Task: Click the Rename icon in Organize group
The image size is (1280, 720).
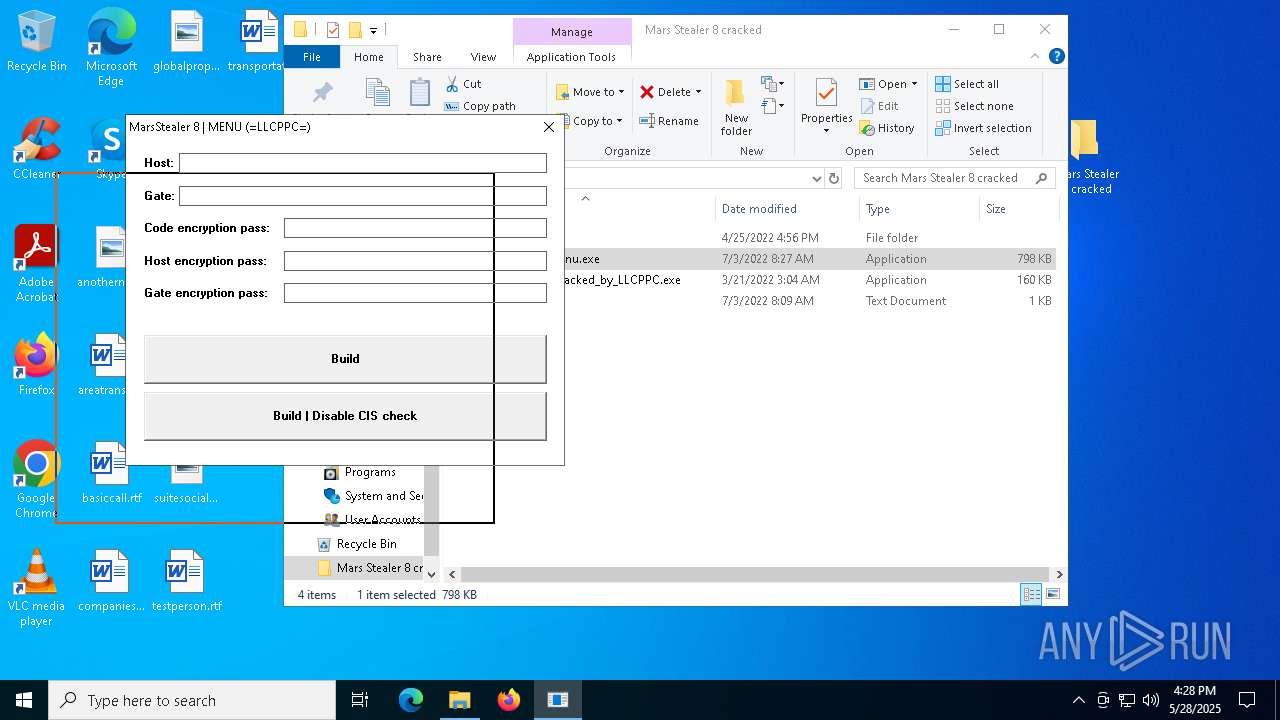Action: (647, 121)
